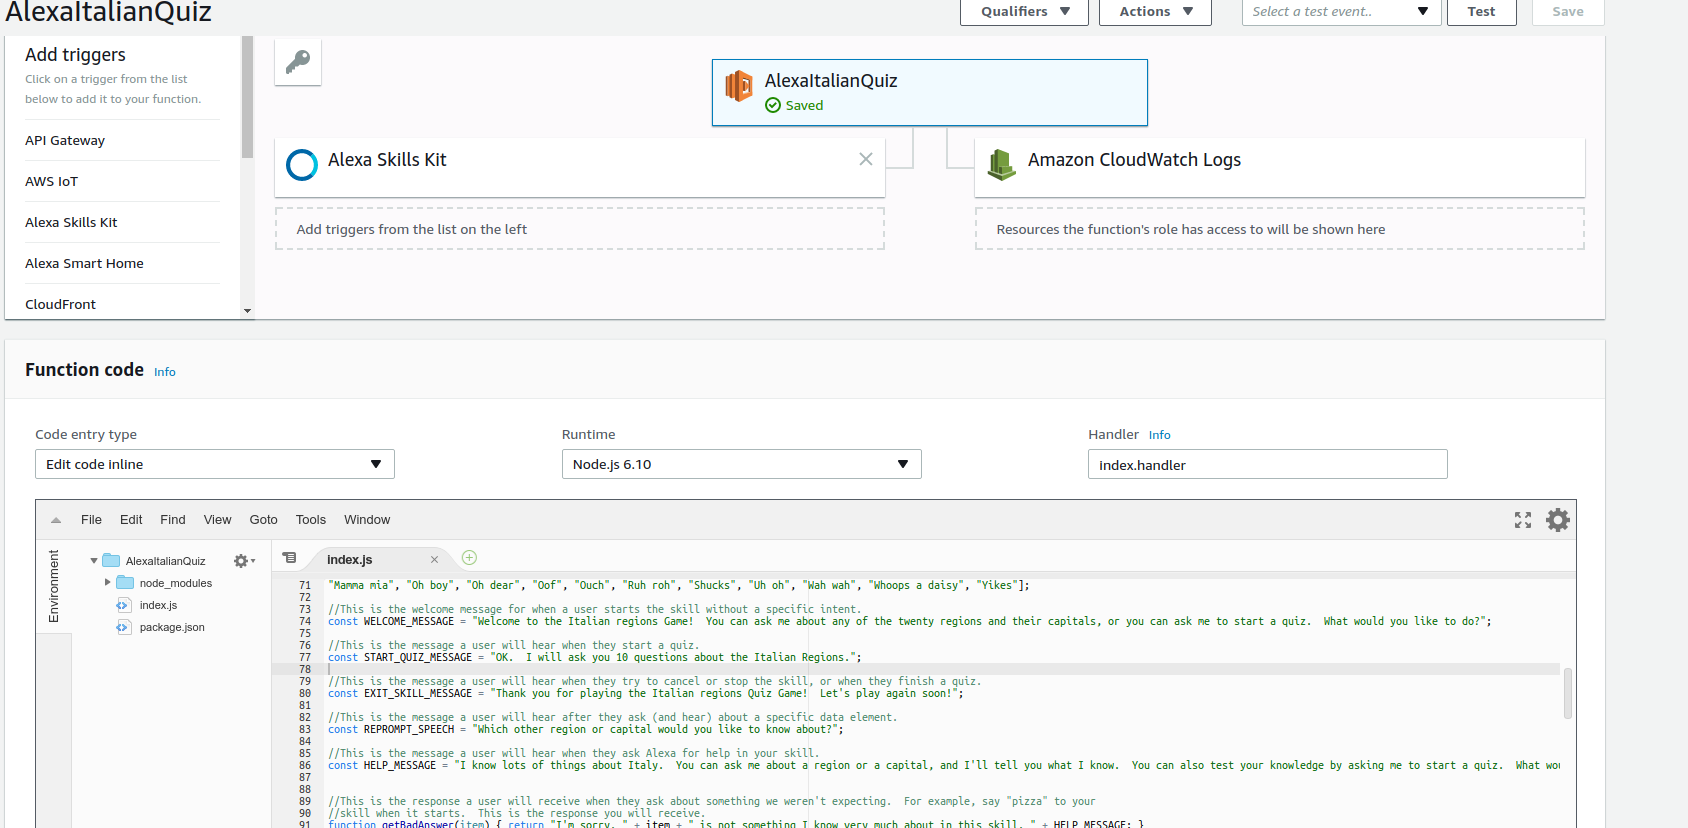
Task: Click the Amazon CloudWatch Logs icon
Action: click(x=1001, y=164)
